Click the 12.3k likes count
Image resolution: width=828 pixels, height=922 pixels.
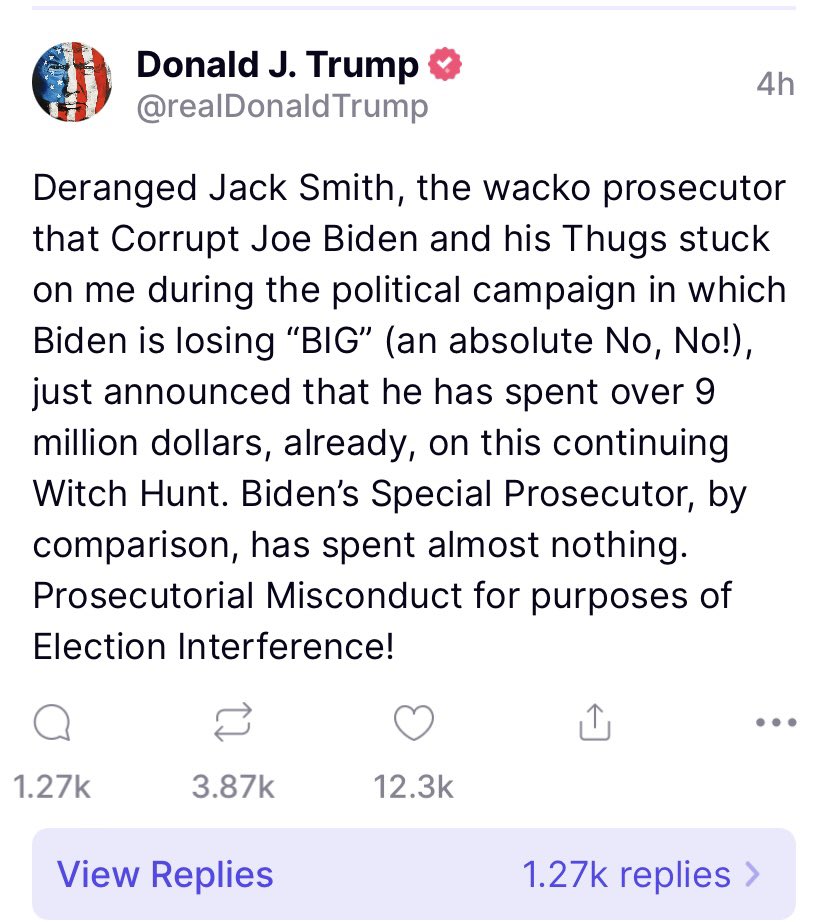tap(413, 788)
